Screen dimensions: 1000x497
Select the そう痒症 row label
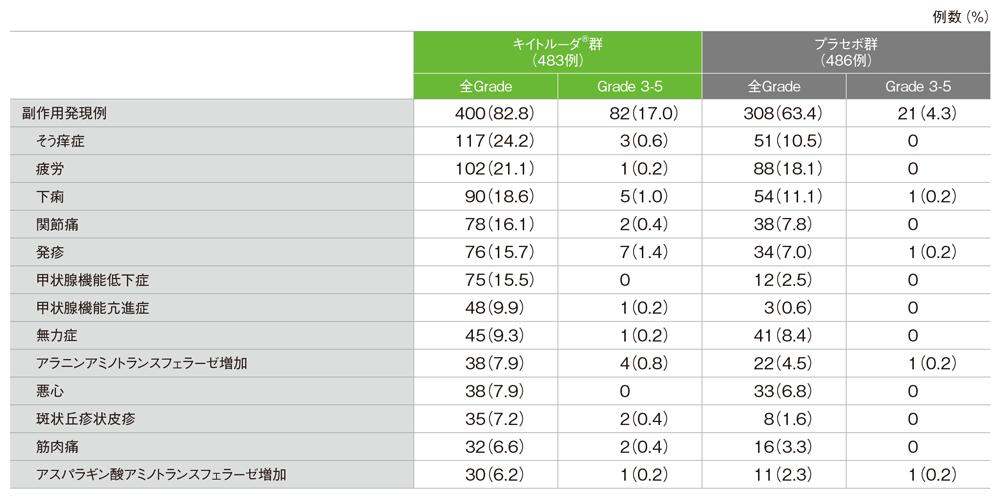(x=62, y=141)
